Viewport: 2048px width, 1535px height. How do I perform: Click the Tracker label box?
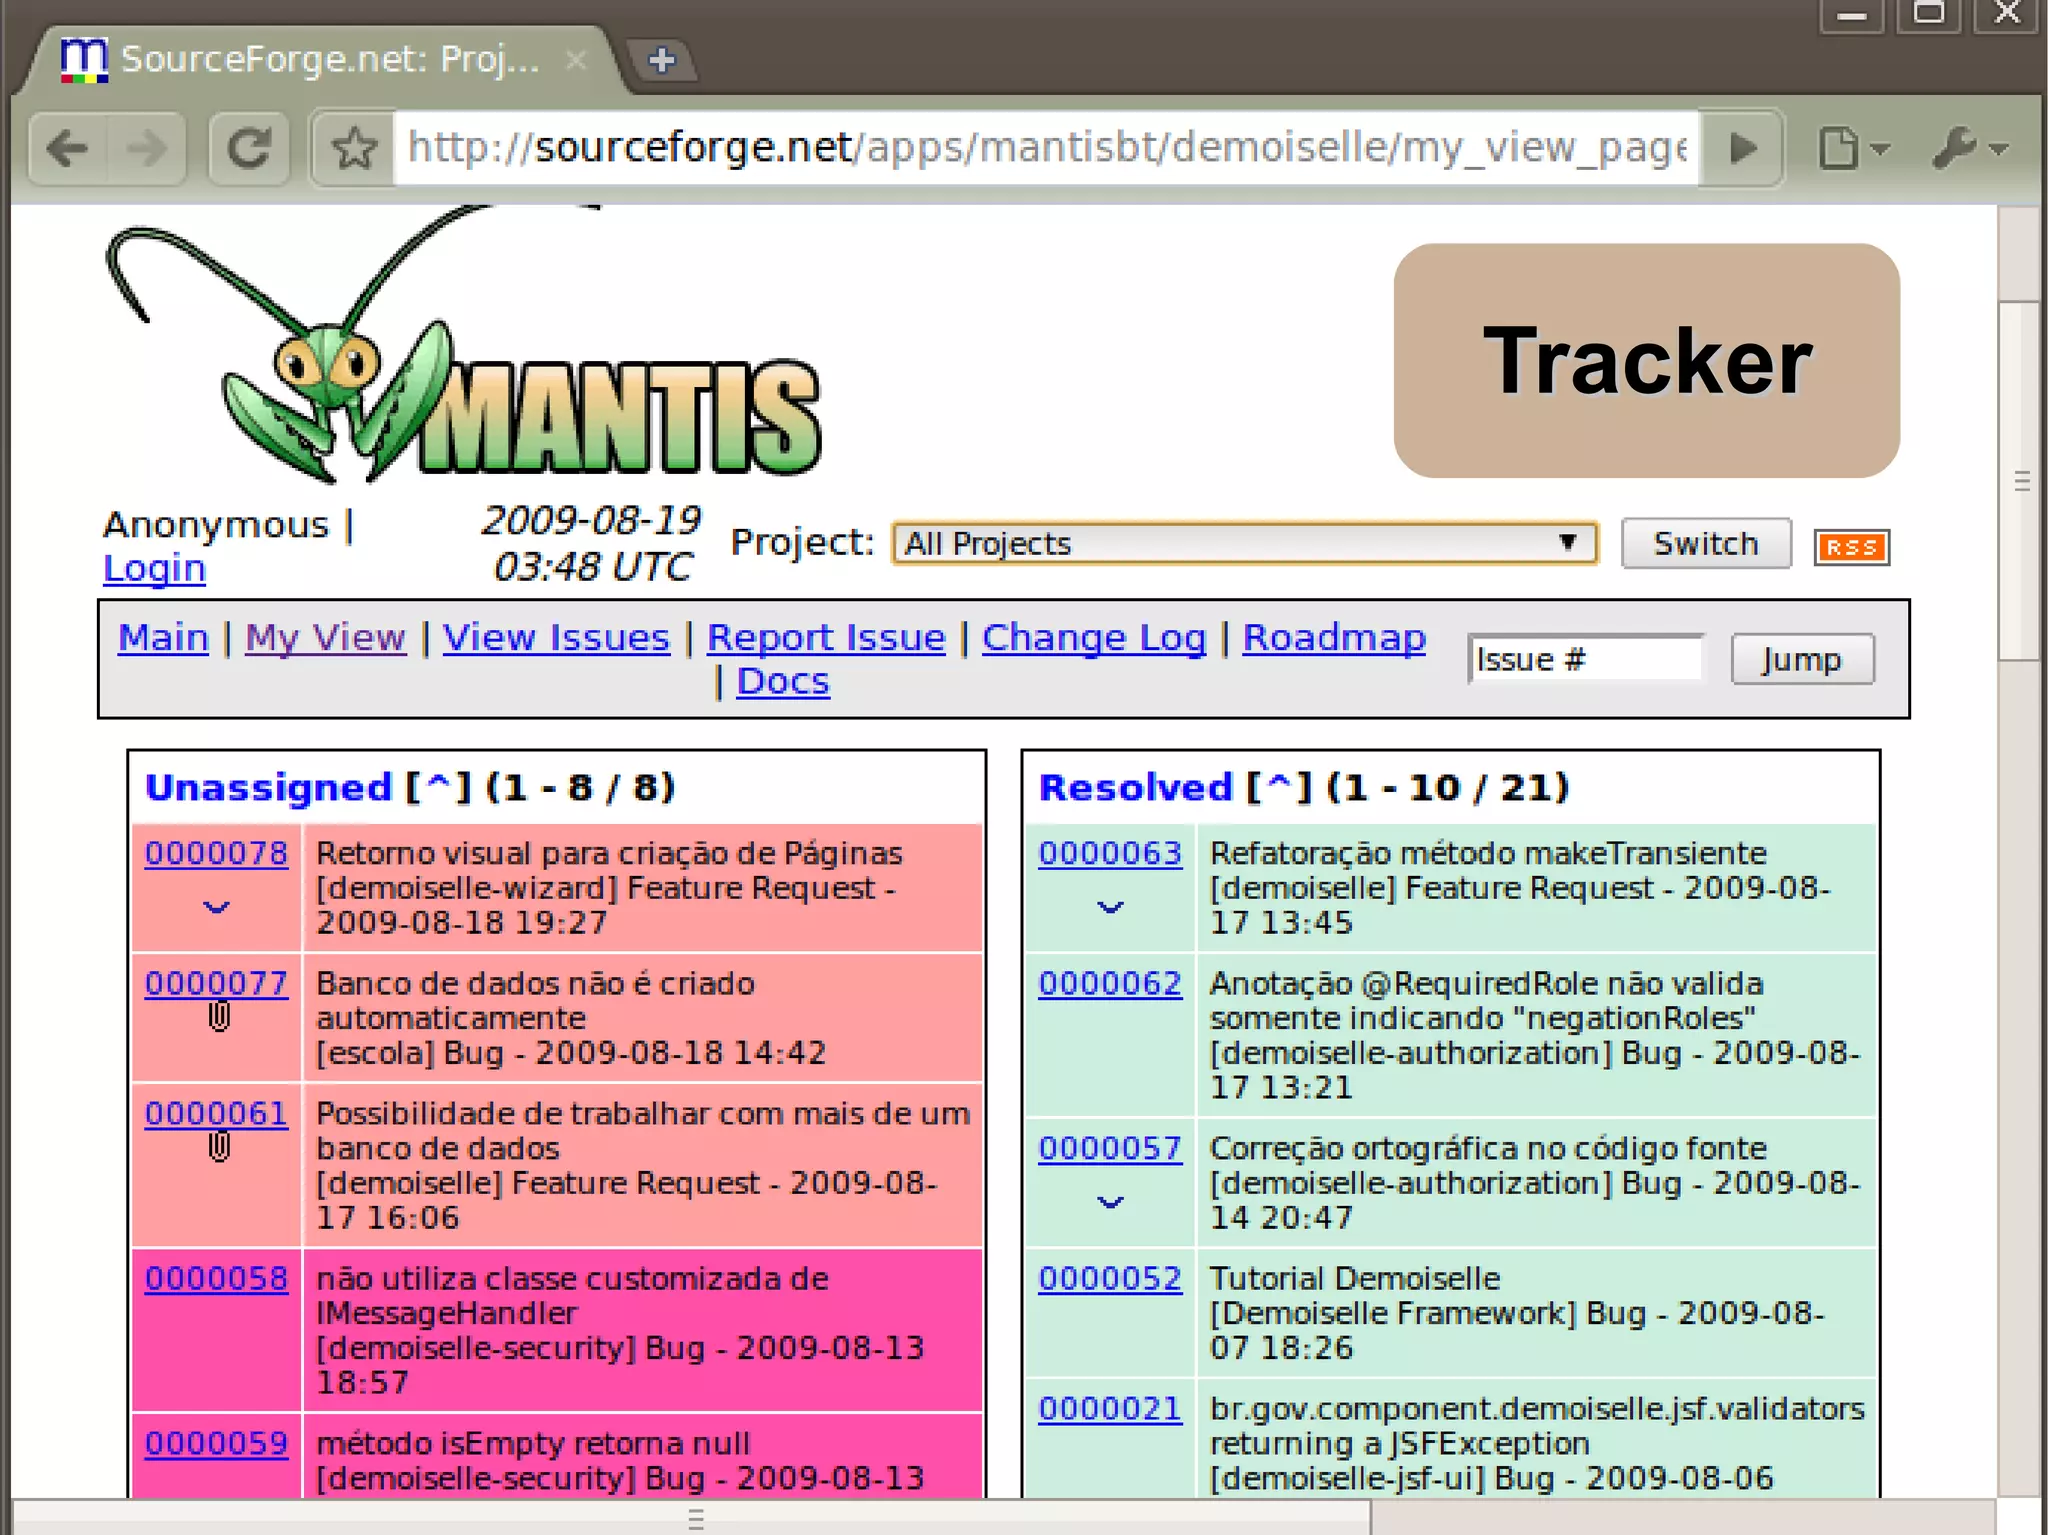click(x=1646, y=360)
